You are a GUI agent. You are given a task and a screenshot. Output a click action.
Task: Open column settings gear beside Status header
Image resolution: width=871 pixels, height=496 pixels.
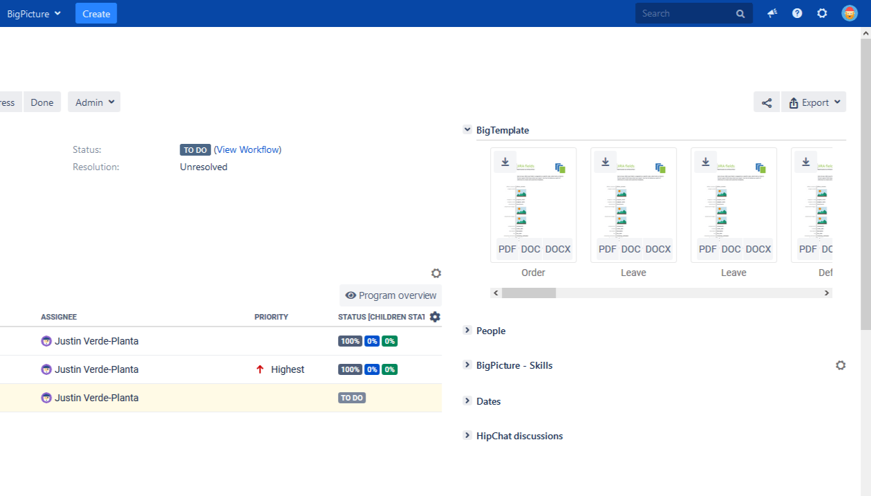coord(435,317)
